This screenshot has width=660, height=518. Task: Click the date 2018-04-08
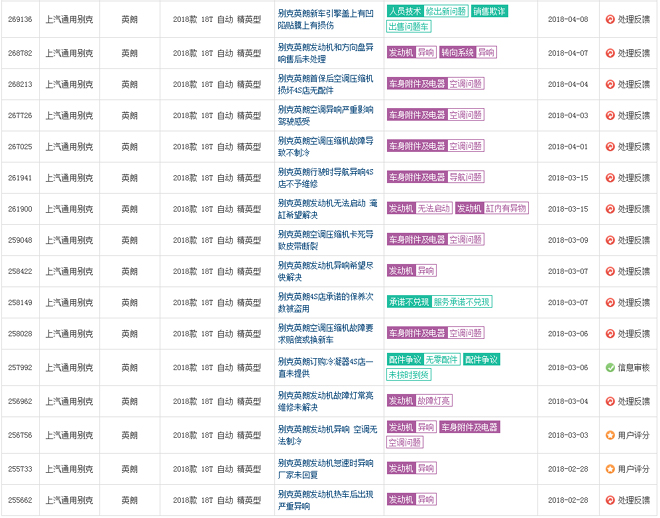coord(568,19)
